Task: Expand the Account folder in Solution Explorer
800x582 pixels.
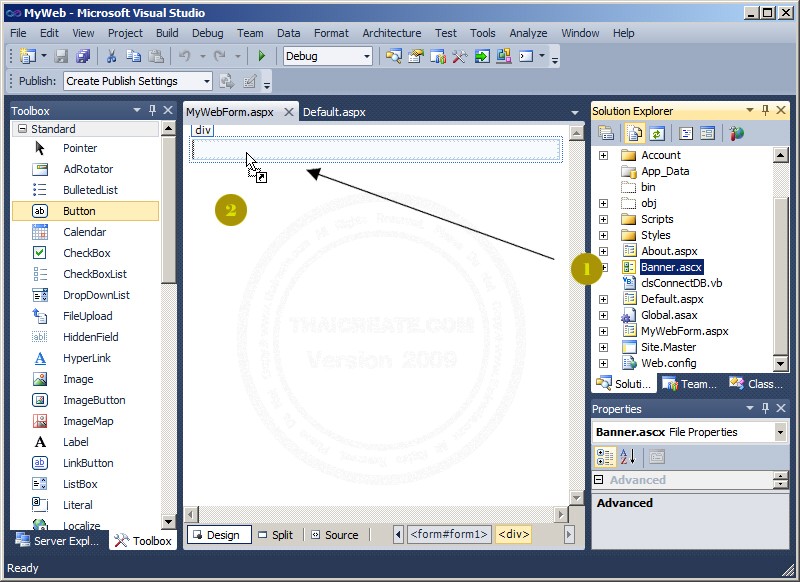Action: pyautogui.click(x=603, y=155)
